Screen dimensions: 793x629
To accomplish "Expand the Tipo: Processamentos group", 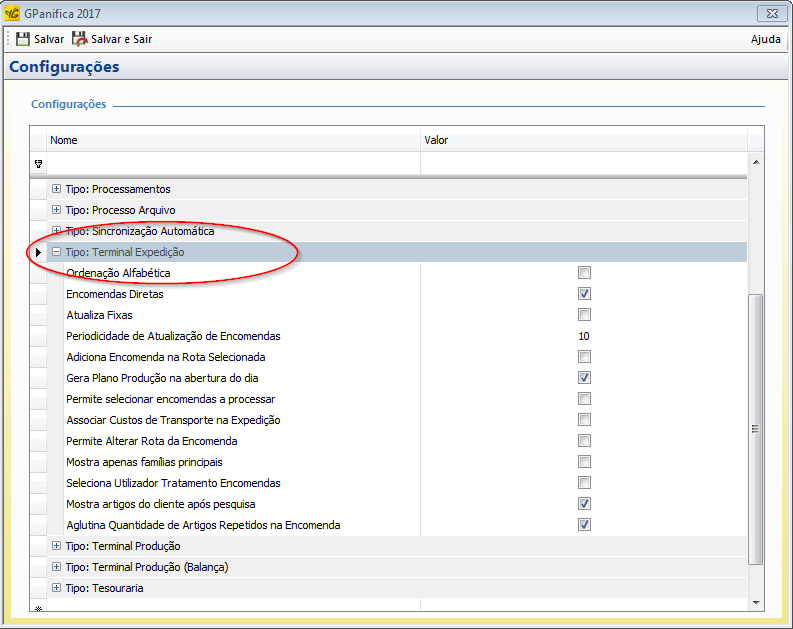I will click(x=57, y=189).
